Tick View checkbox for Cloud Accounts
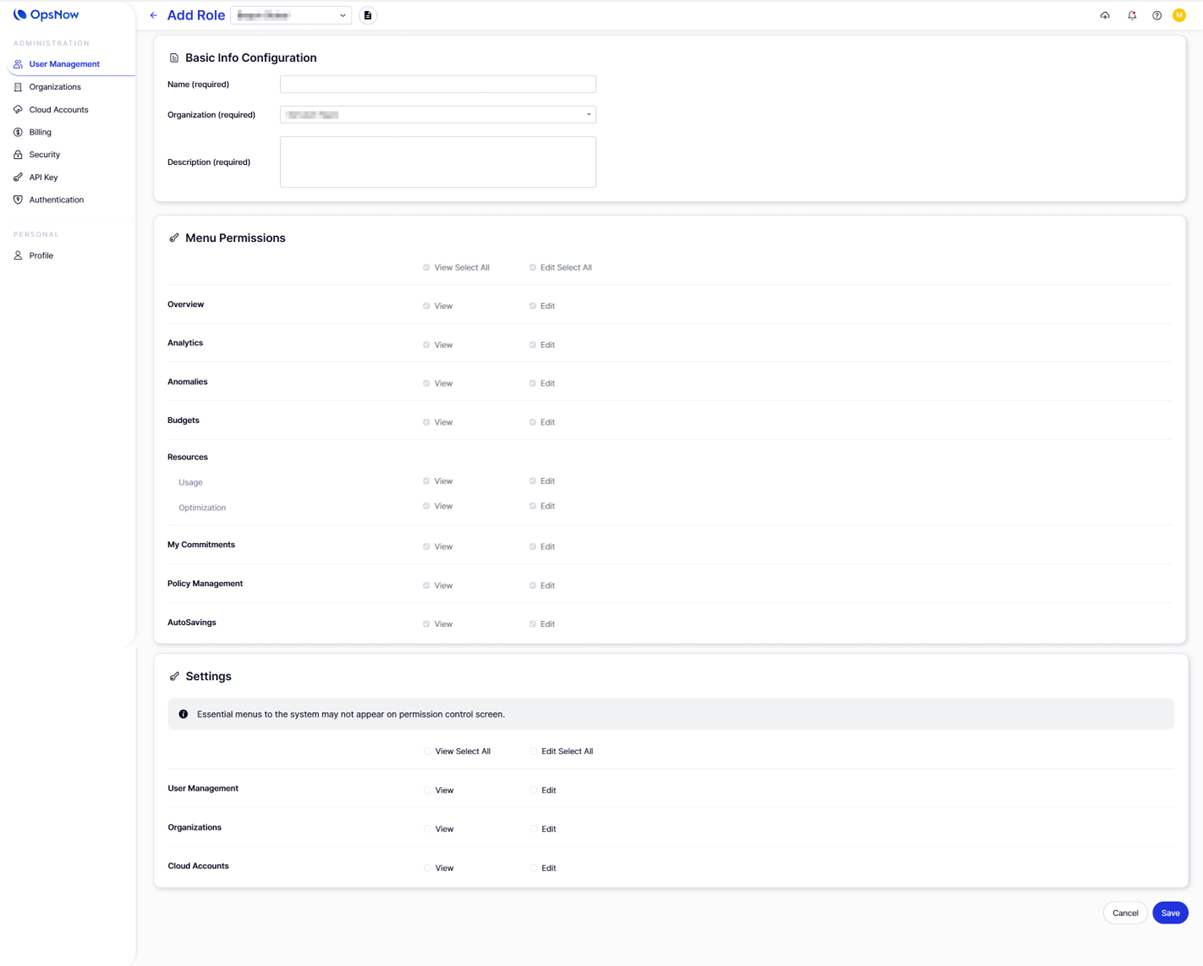Image resolution: width=1203 pixels, height=966 pixels. tap(428, 868)
